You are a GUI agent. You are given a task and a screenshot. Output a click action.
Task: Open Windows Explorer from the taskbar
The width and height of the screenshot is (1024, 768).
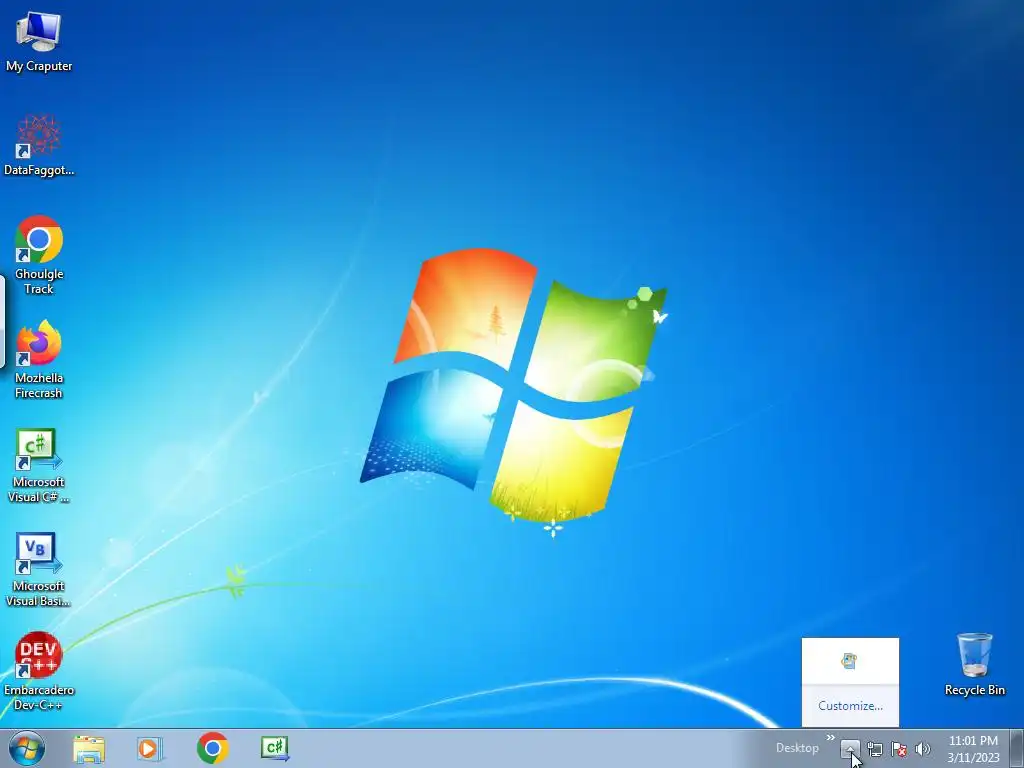tap(88, 748)
